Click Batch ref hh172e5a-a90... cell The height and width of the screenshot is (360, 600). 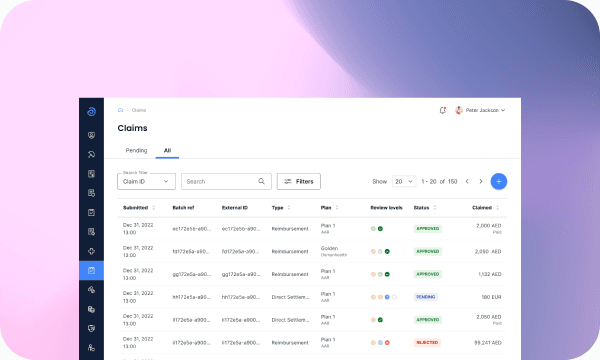(x=192, y=297)
